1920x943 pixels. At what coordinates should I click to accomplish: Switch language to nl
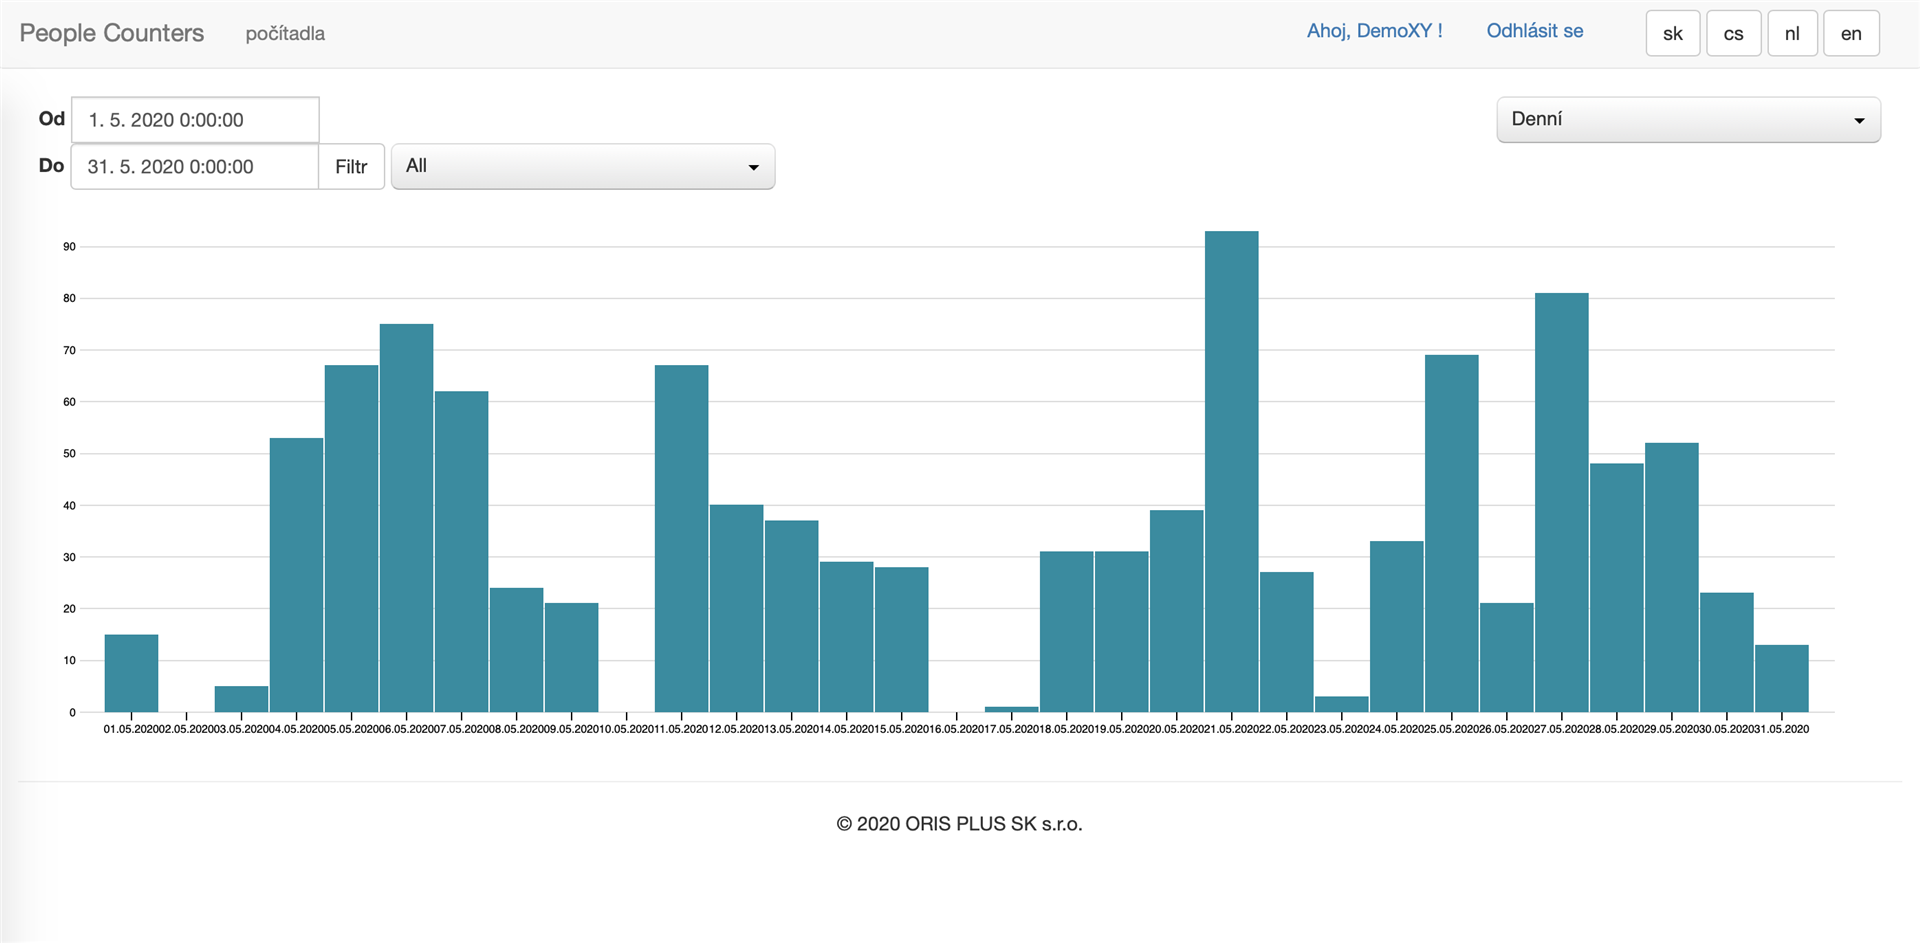(1792, 33)
